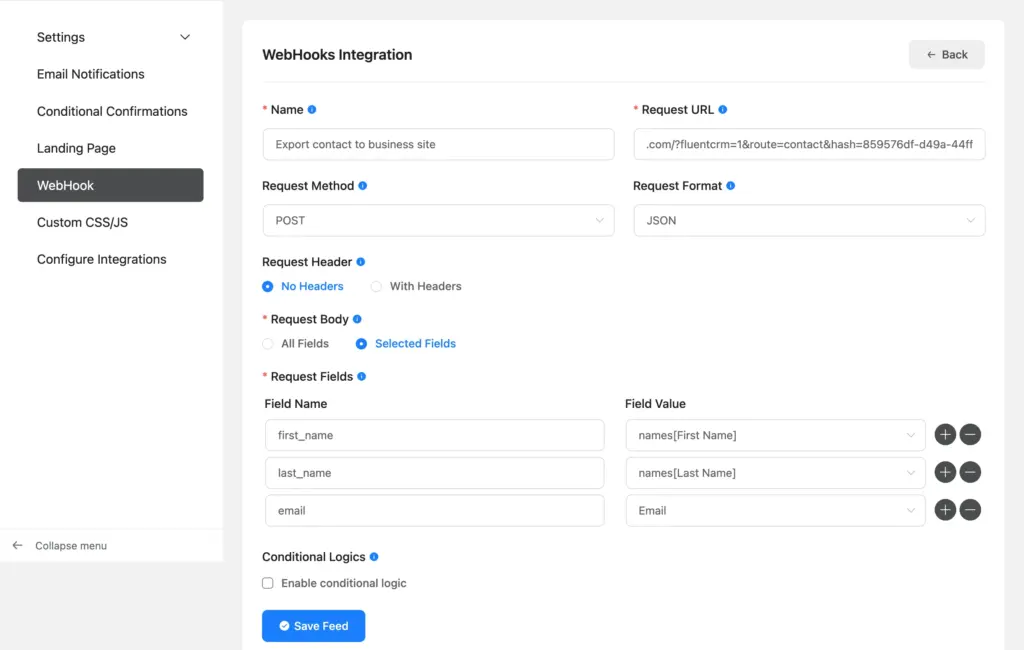Image resolution: width=1024 pixels, height=650 pixels.
Task: Enable conditional logic checkbox
Action: click(268, 583)
